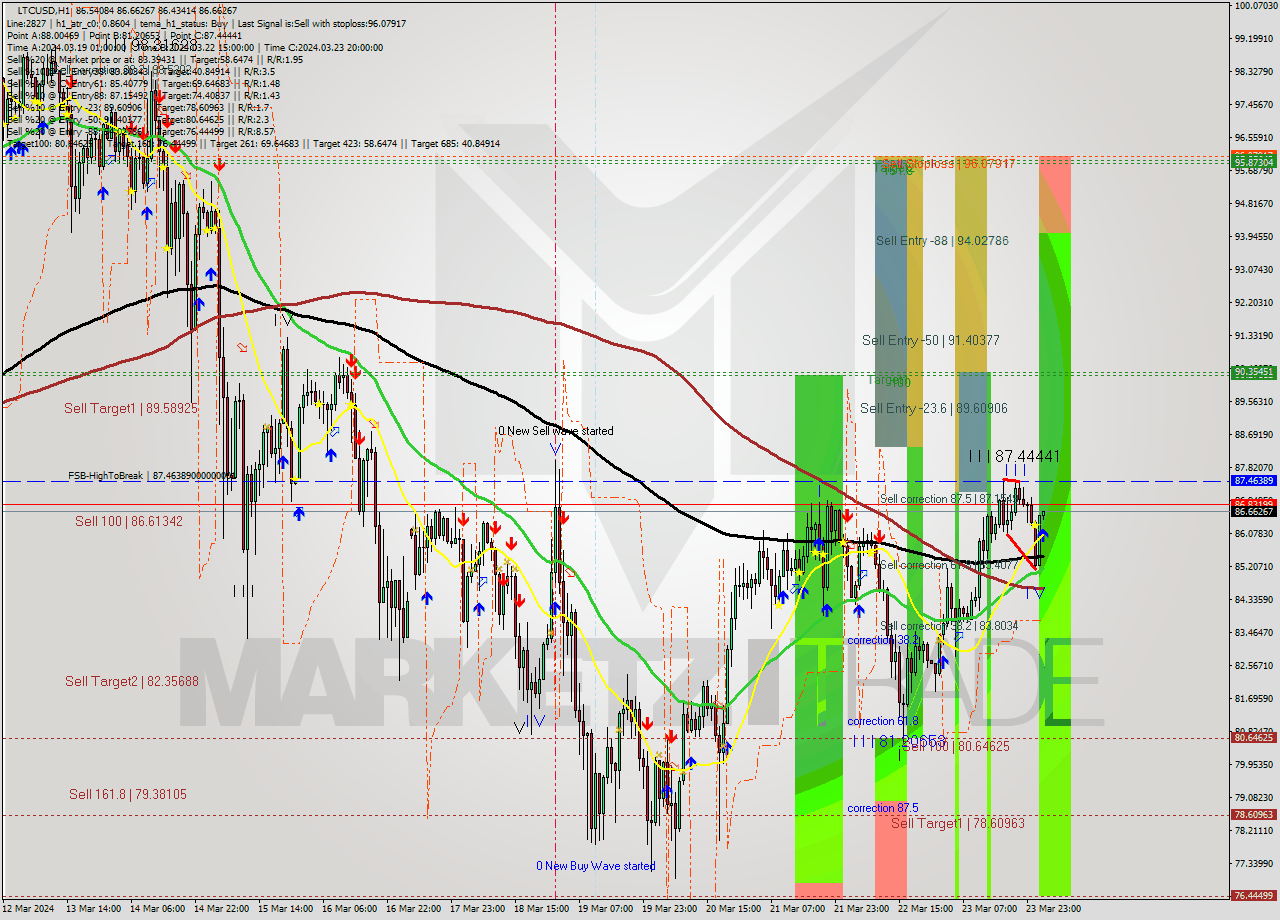
Task: Click the 23 Mar 23:00 time label
Action: pyautogui.click(x=1053, y=909)
